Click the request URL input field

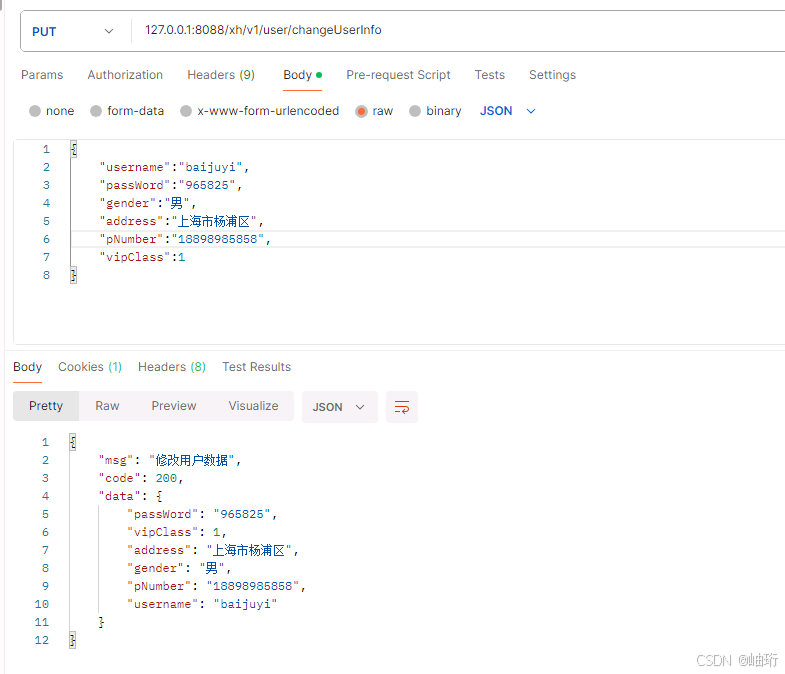coord(458,30)
